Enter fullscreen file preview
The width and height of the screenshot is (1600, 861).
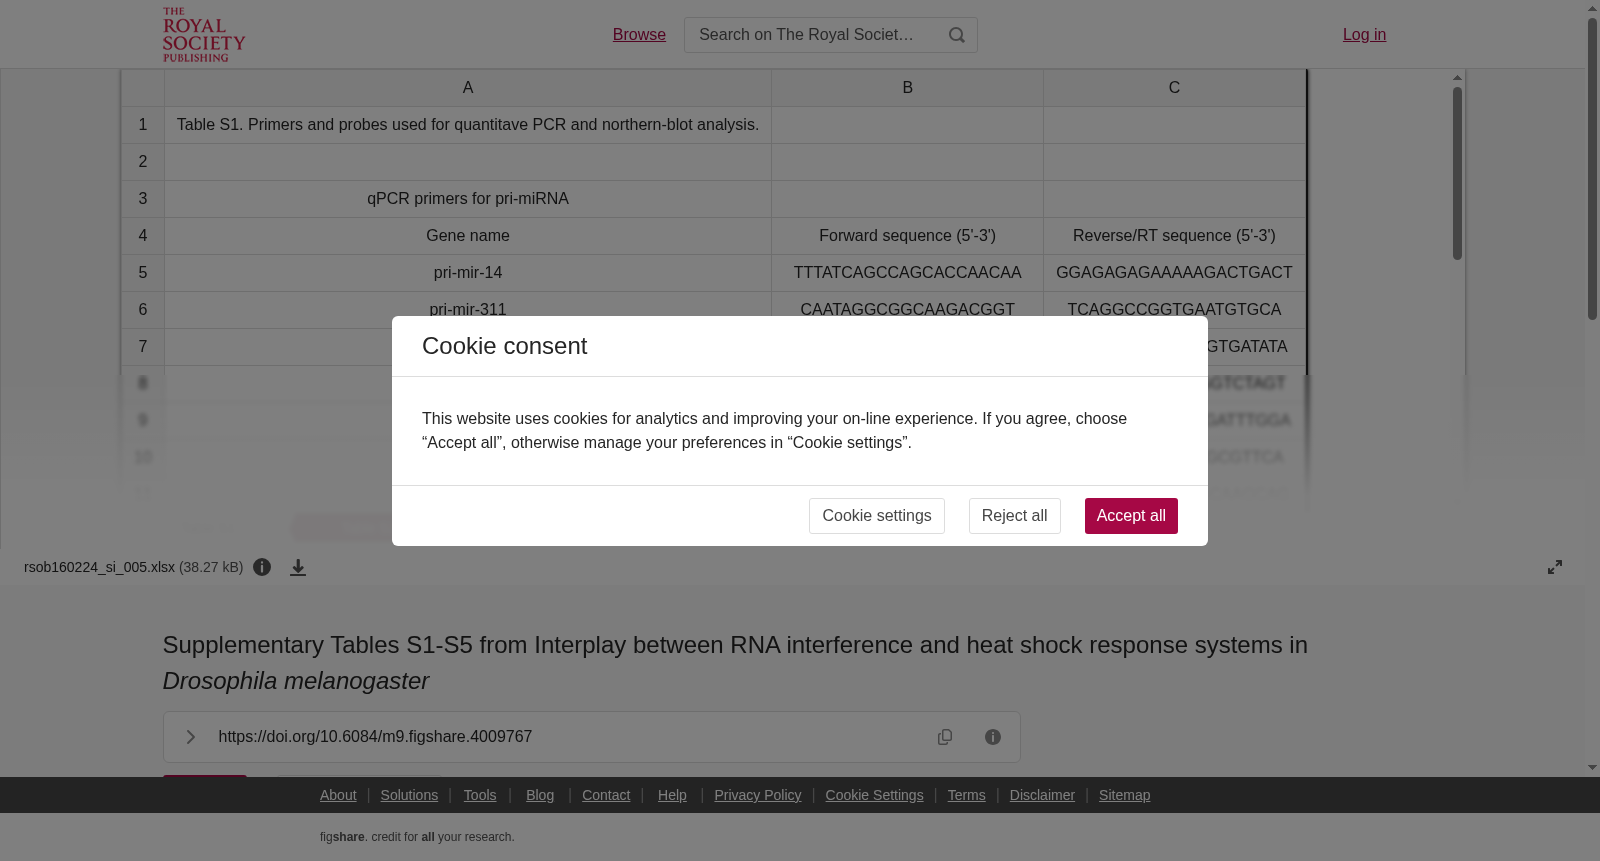(1555, 567)
